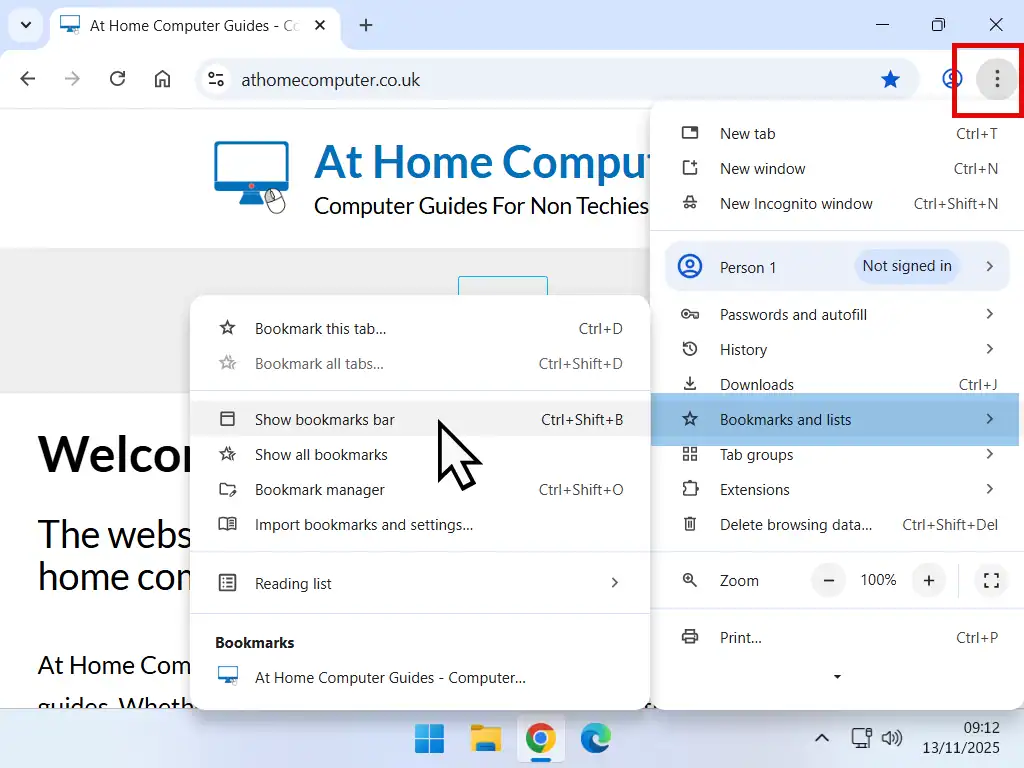Click the home icon in the toolbar

pyautogui.click(x=162, y=78)
